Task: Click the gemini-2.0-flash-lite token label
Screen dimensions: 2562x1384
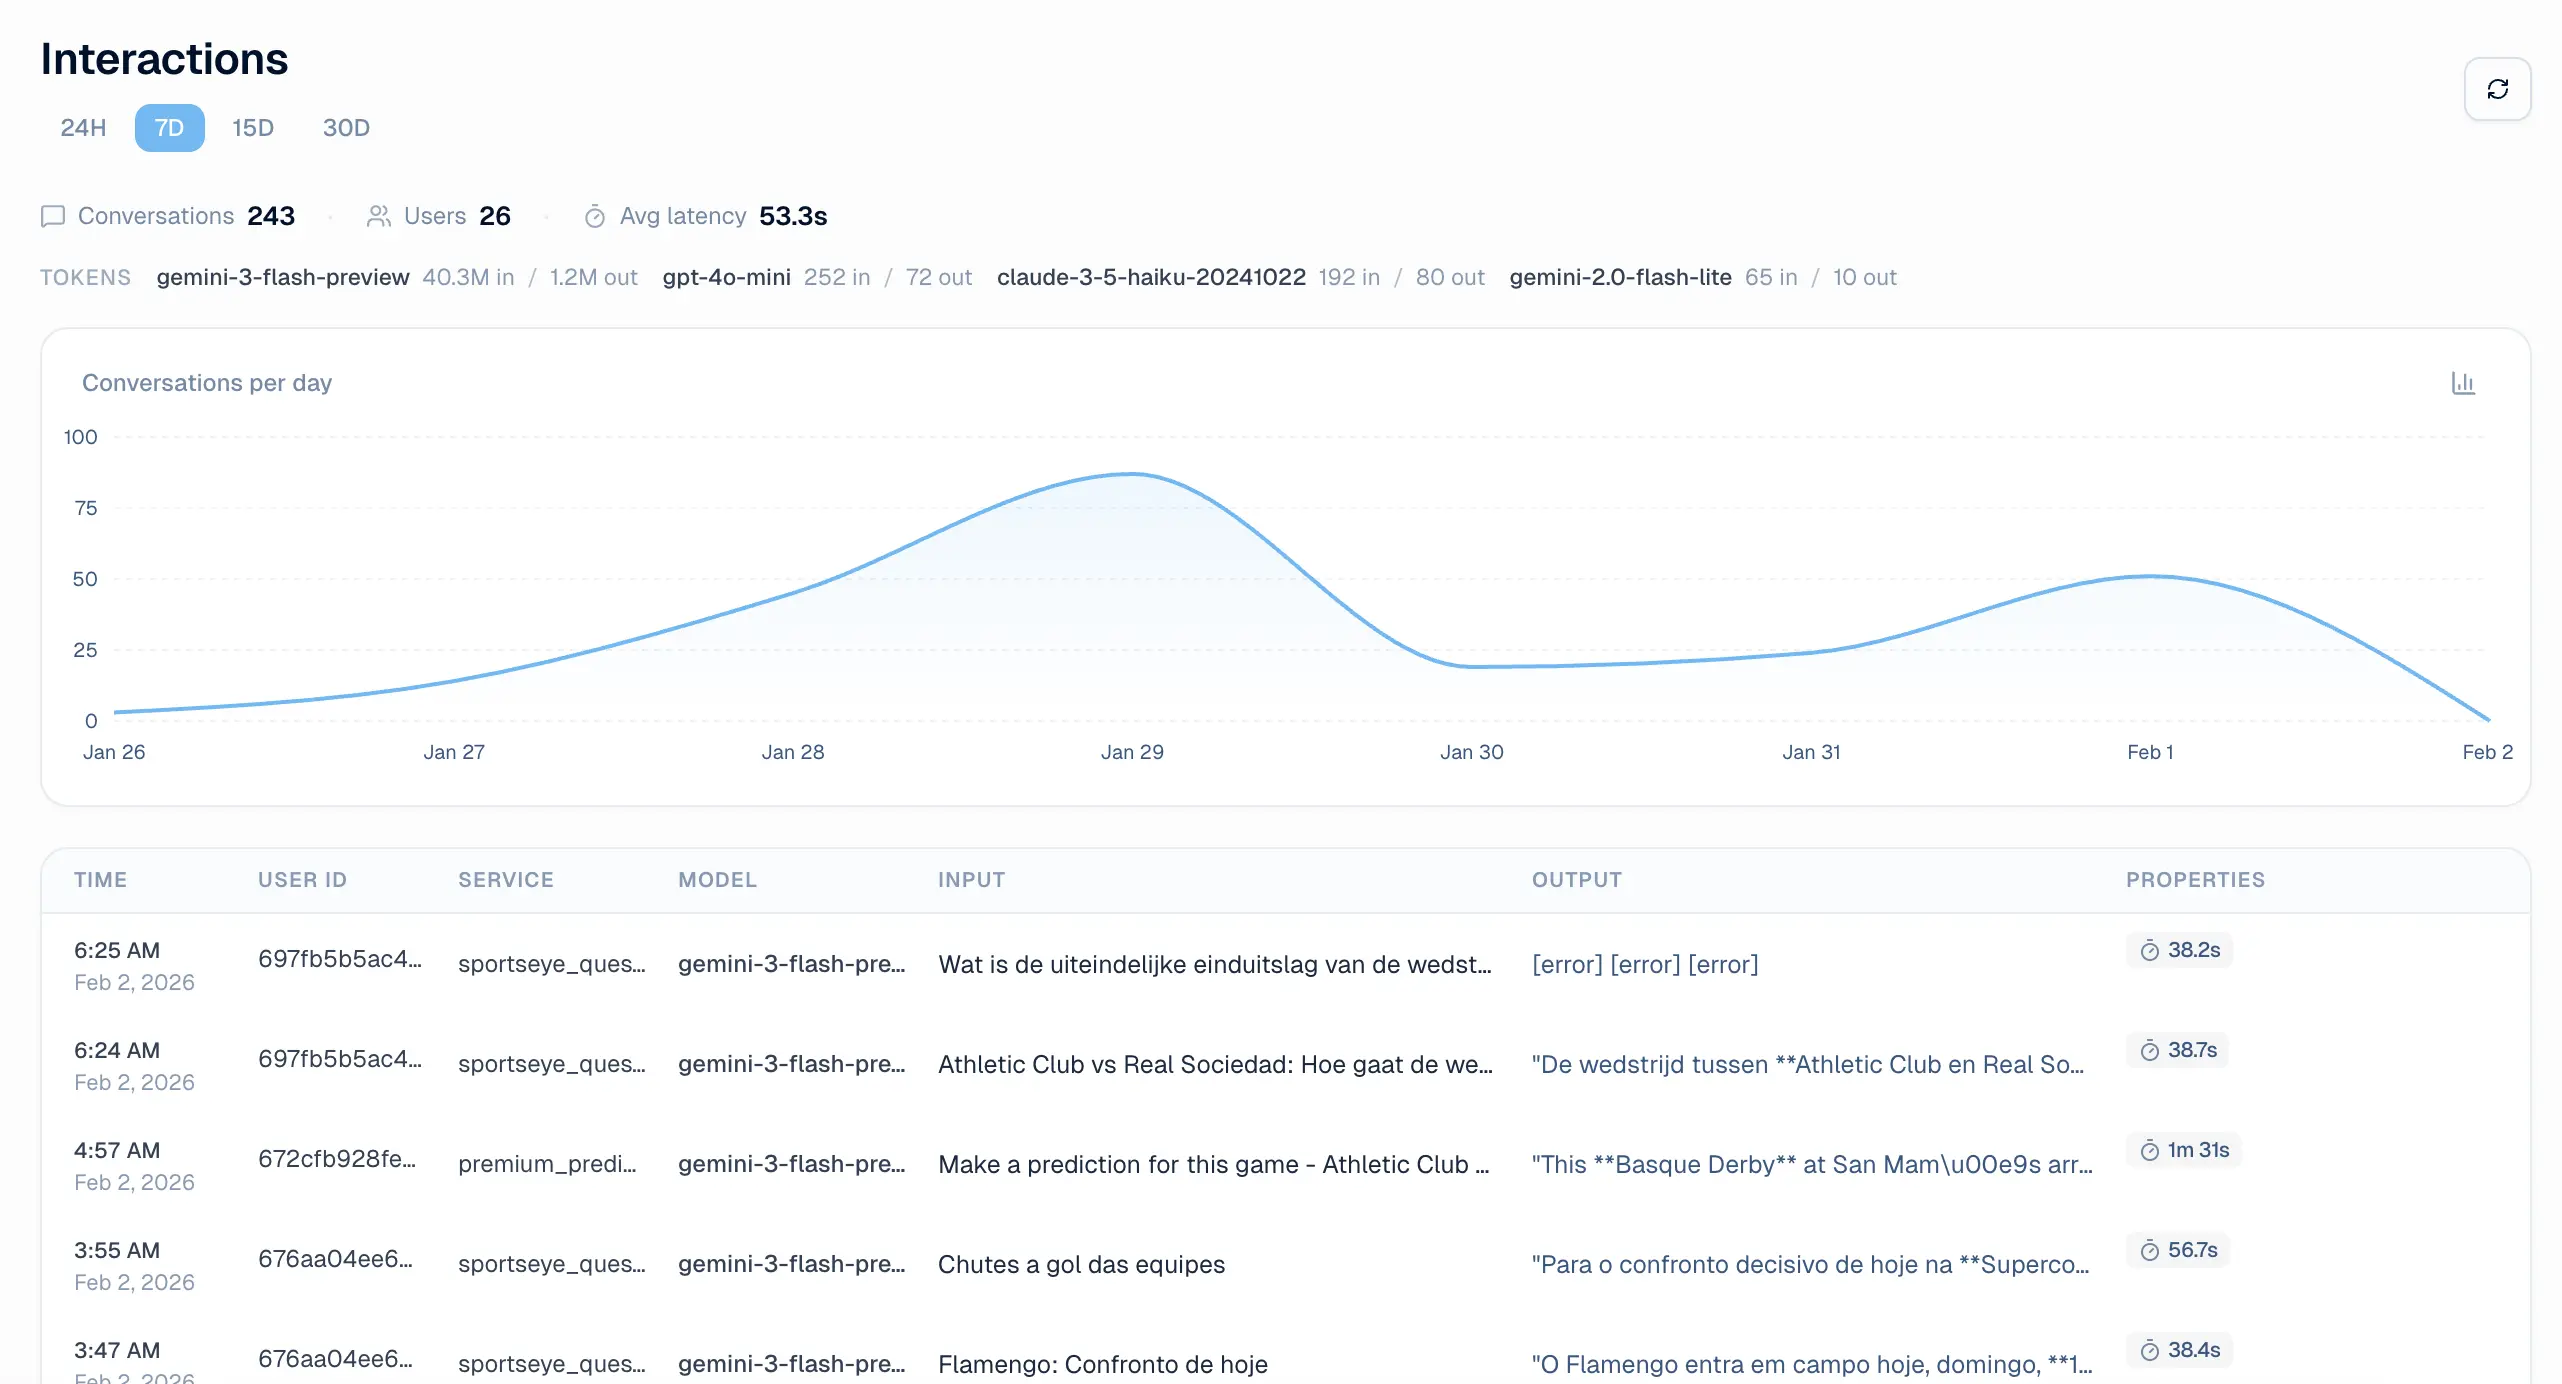Action: tap(1620, 277)
